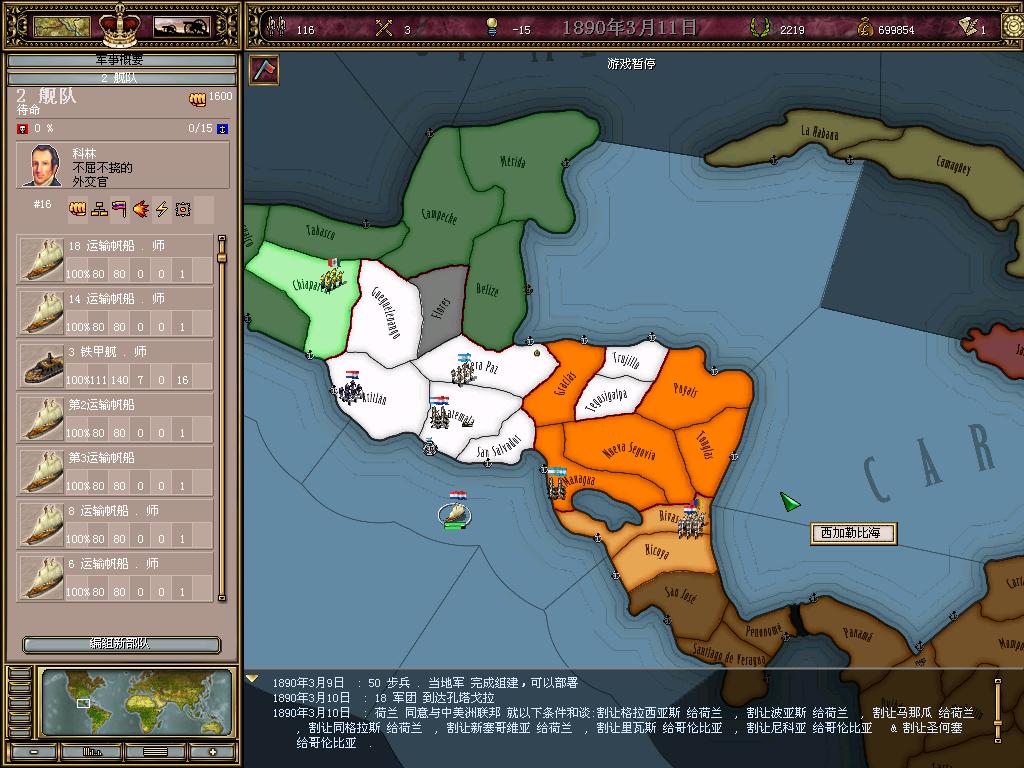
Task: Click the fourth map-mode button beside the minimap
Action: [x=20, y=716]
